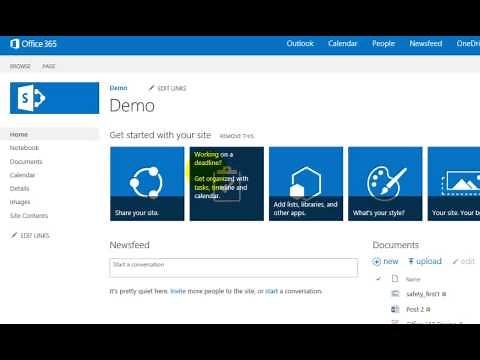The image size is (480, 360).
Task: Click the upload arrow icon in Documents
Action: point(411,261)
